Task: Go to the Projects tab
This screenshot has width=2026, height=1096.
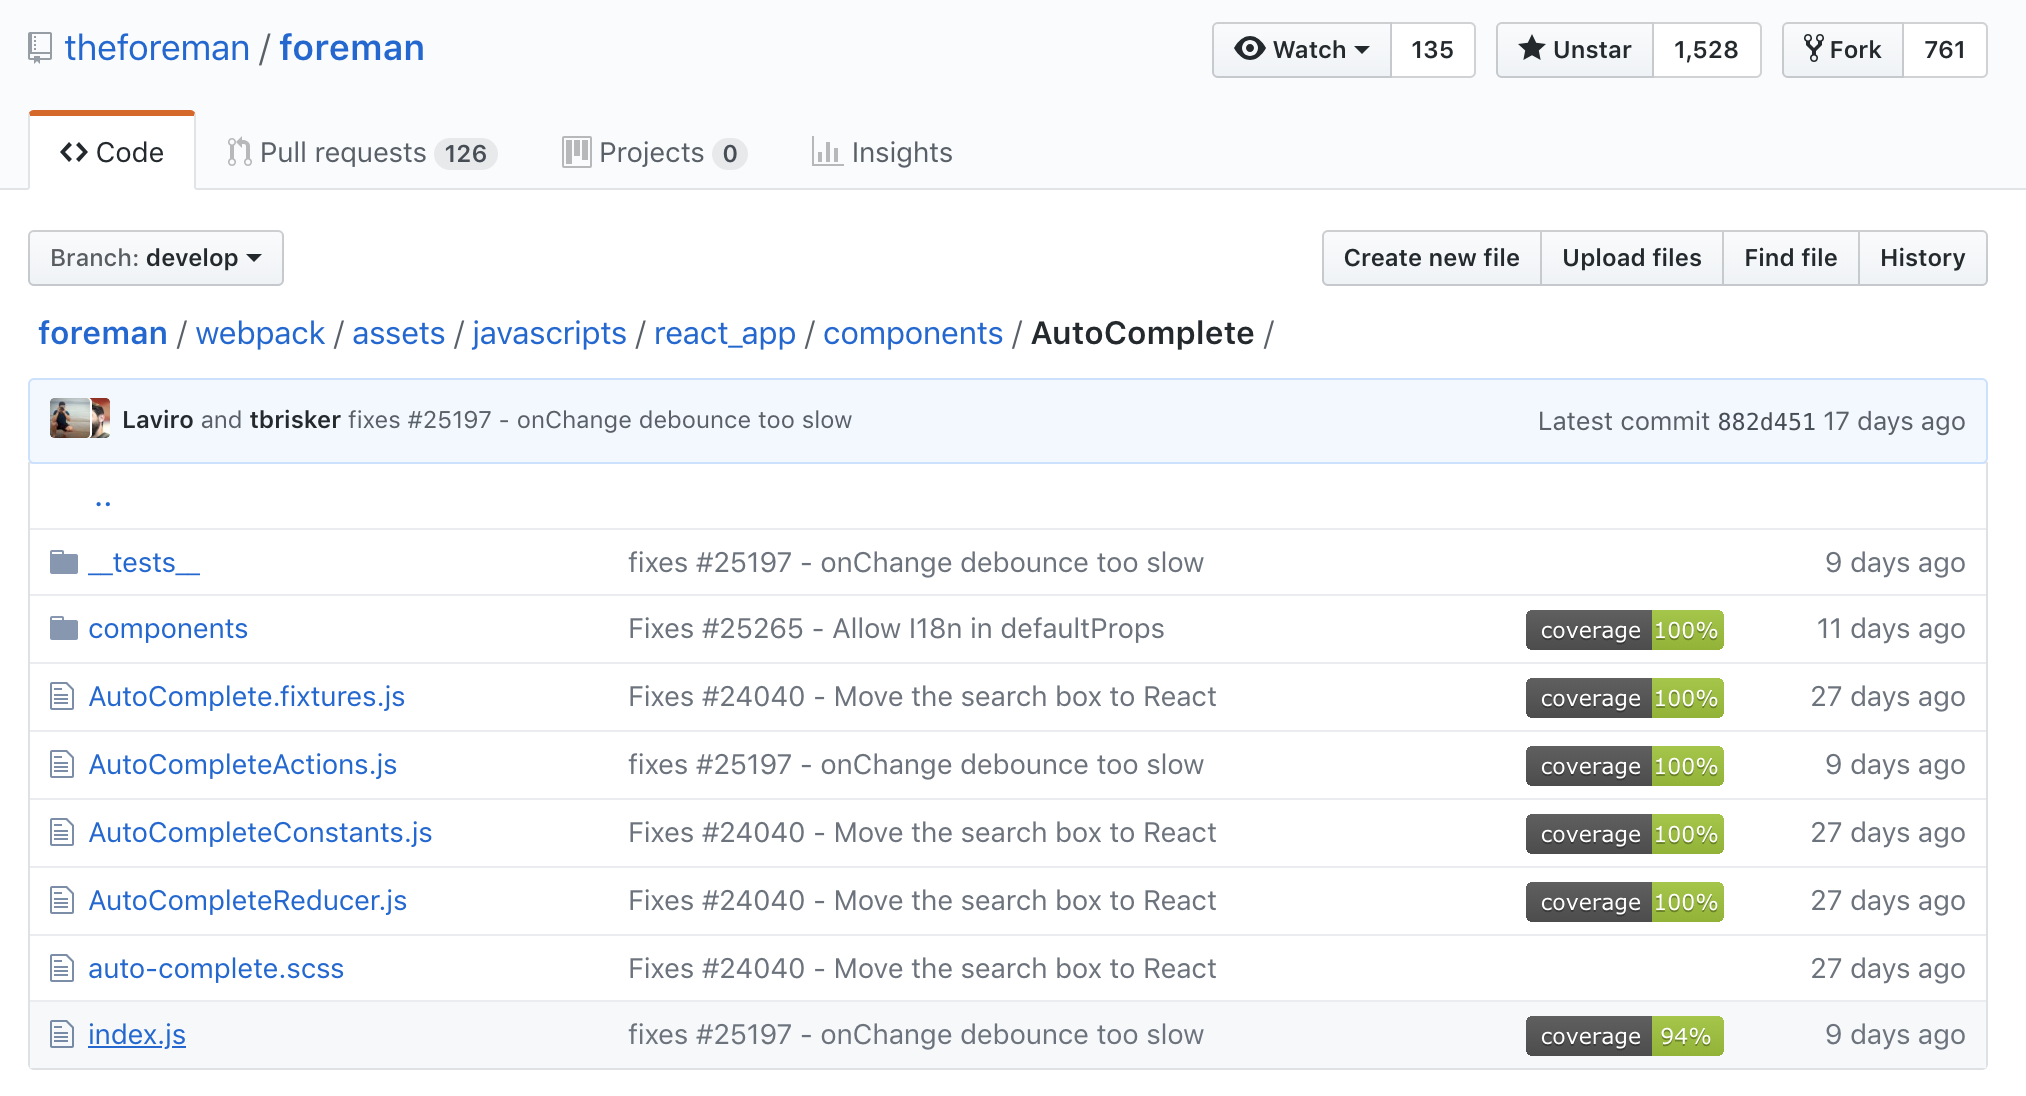Action: coord(654,152)
